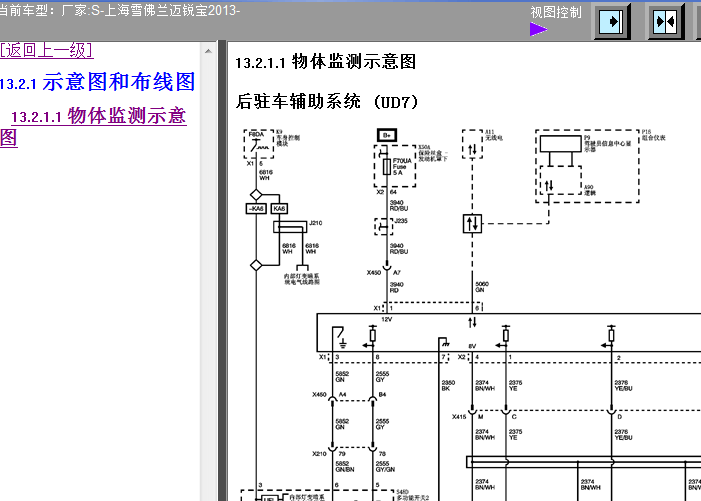Click the purple arrow under 视图控制
This screenshot has height=501, width=701.
(x=538, y=30)
